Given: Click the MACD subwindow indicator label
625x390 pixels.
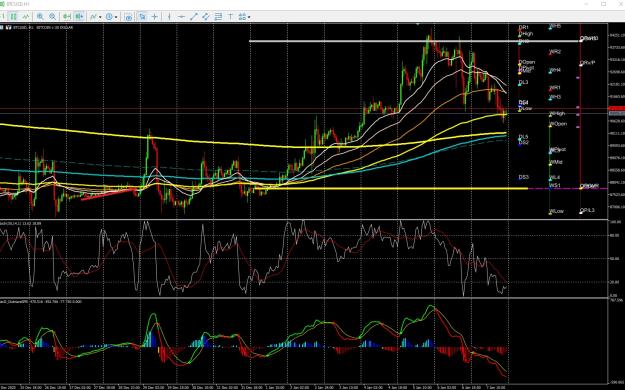Looking at the screenshot, I should tap(41, 302).
